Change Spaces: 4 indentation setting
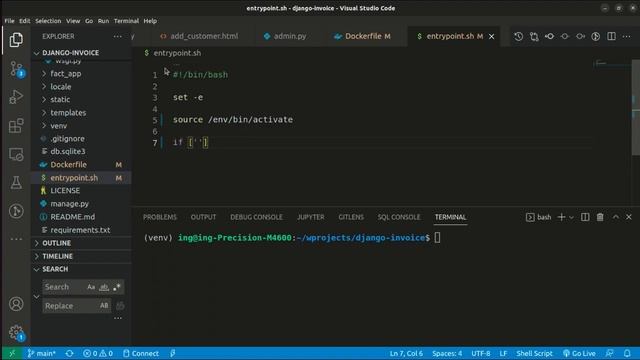The height and width of the screenshot is (360, 640). click(x=447, y=353)
